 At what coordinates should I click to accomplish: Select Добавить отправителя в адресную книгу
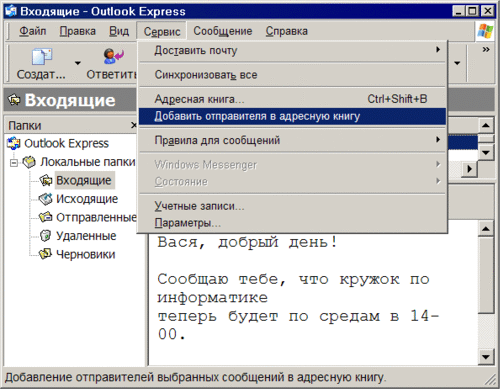pos(292,116)
